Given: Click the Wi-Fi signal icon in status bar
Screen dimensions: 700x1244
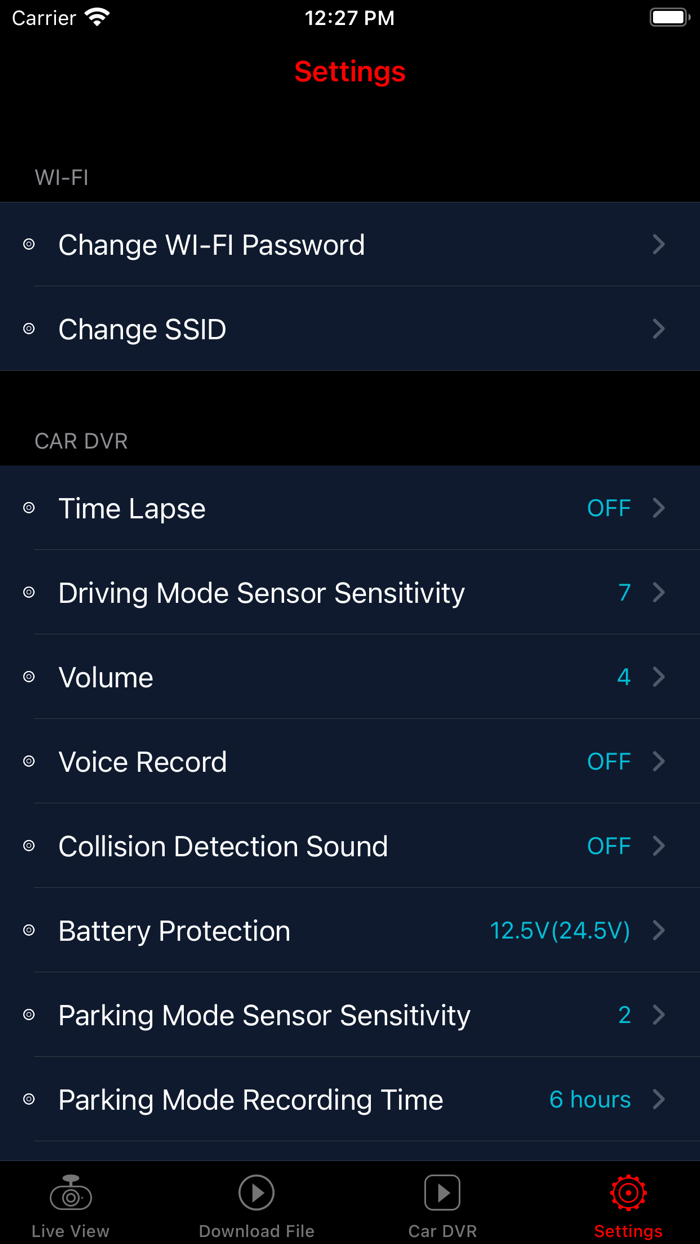Looking at the screenshot, I should (x=97, y=17).
